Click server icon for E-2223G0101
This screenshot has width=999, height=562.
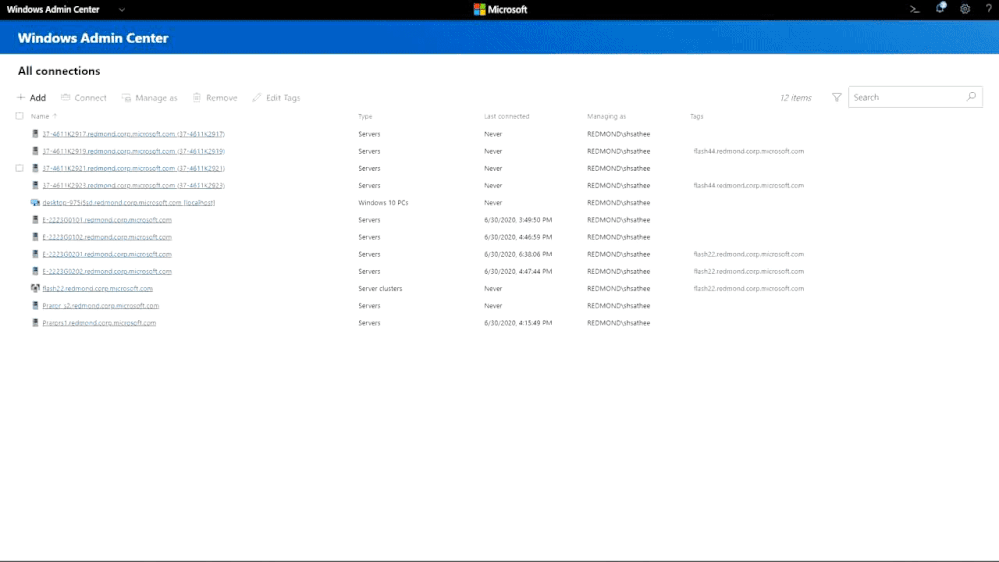35,220
